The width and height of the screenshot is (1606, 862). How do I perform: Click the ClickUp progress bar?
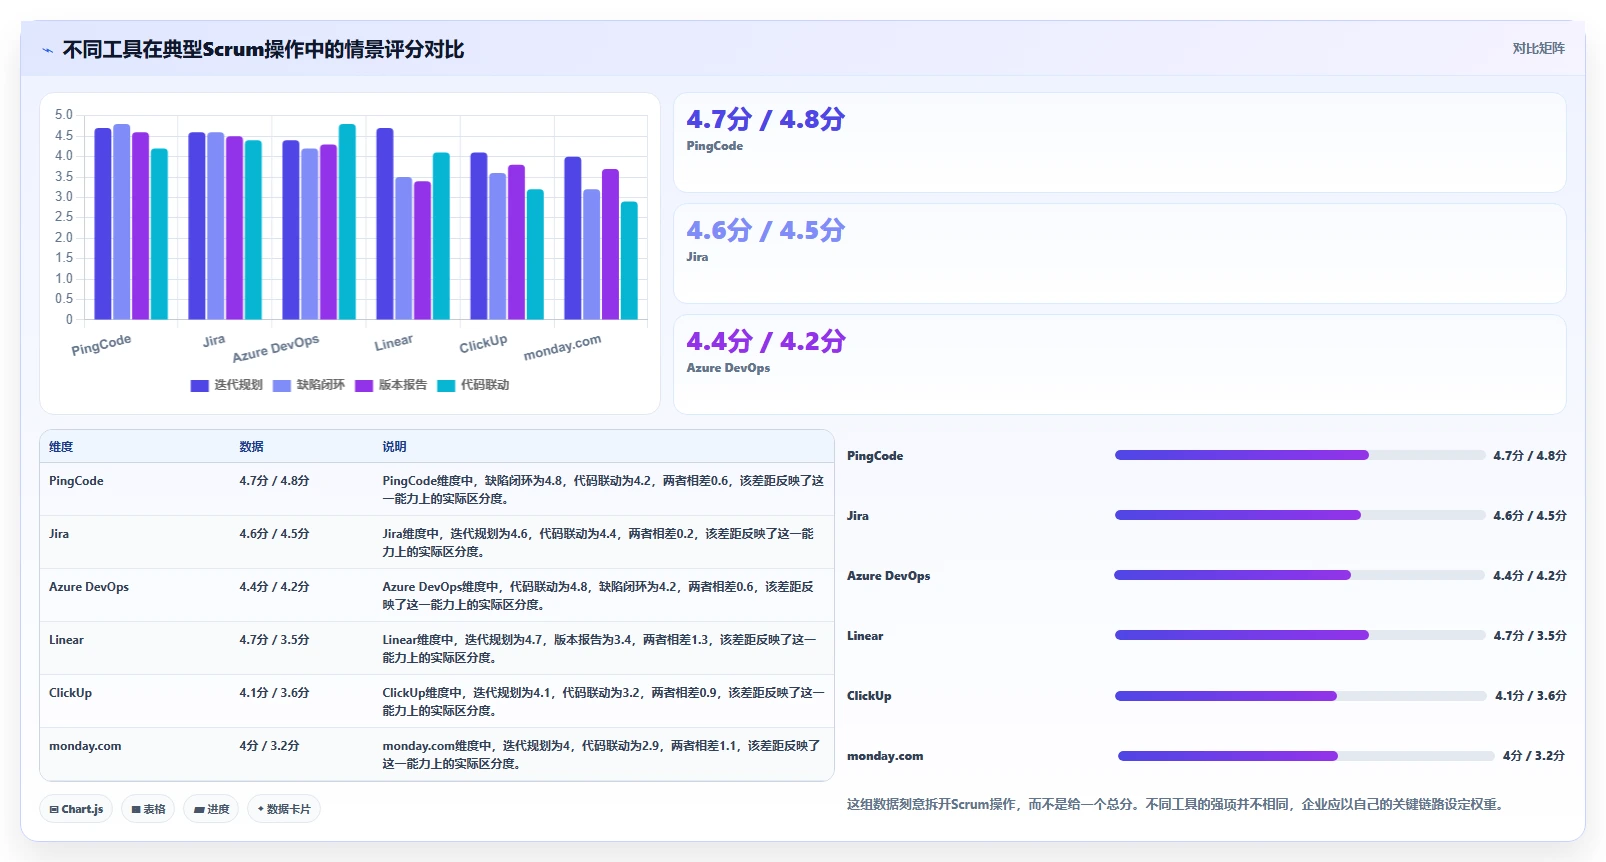tap(1300, 695)
